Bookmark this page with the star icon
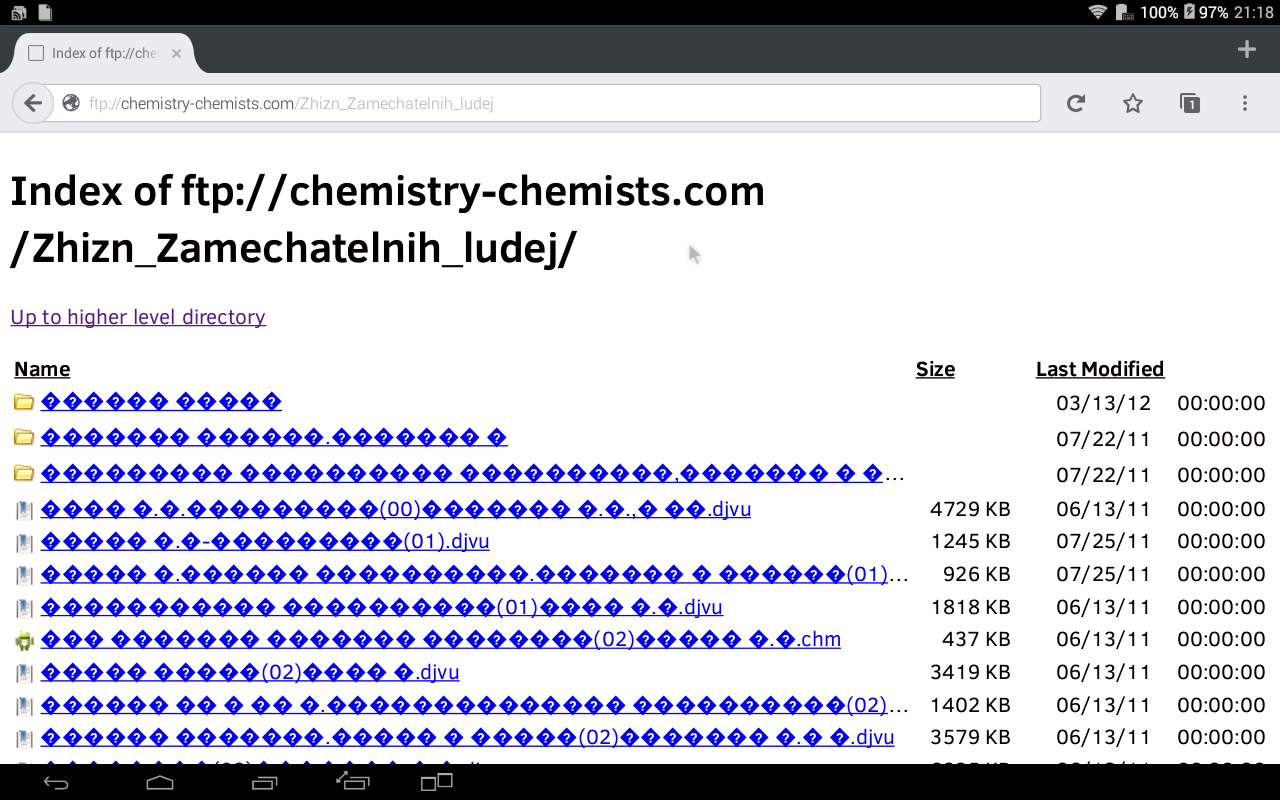Image resolution: width=1280 pixels, height=800 pixels. [x=1132, y=103]
